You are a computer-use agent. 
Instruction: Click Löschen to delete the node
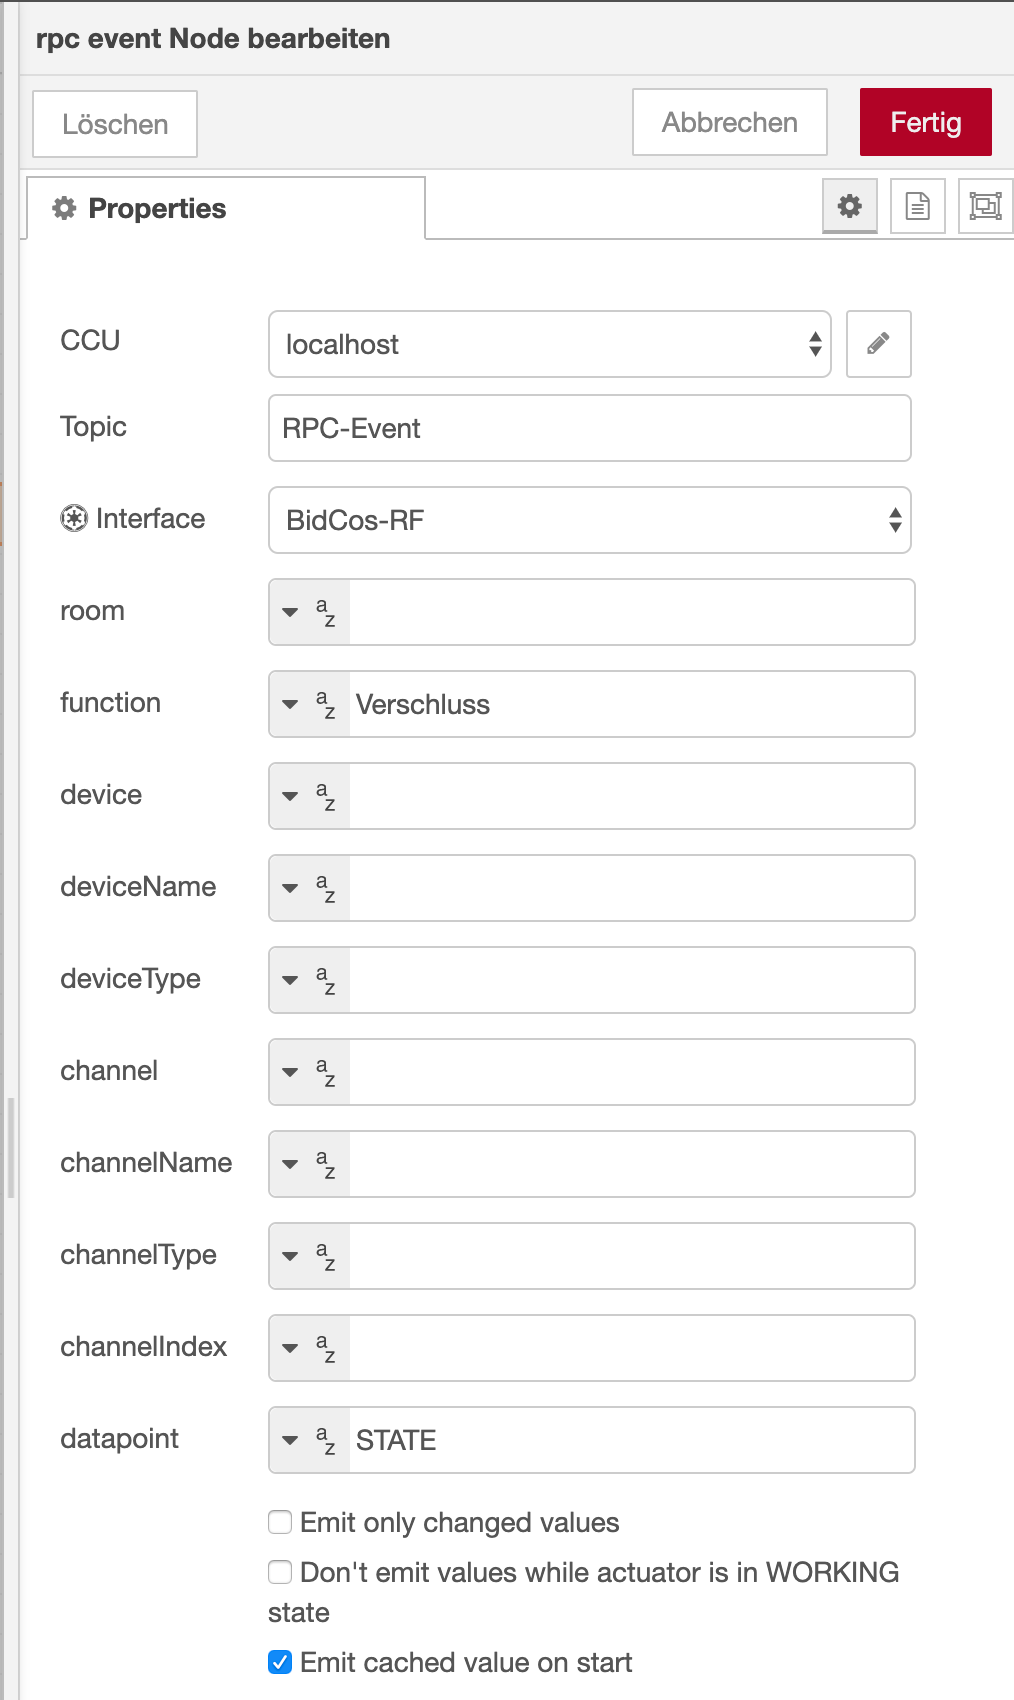pyautogui.click(x=114, y=123)
